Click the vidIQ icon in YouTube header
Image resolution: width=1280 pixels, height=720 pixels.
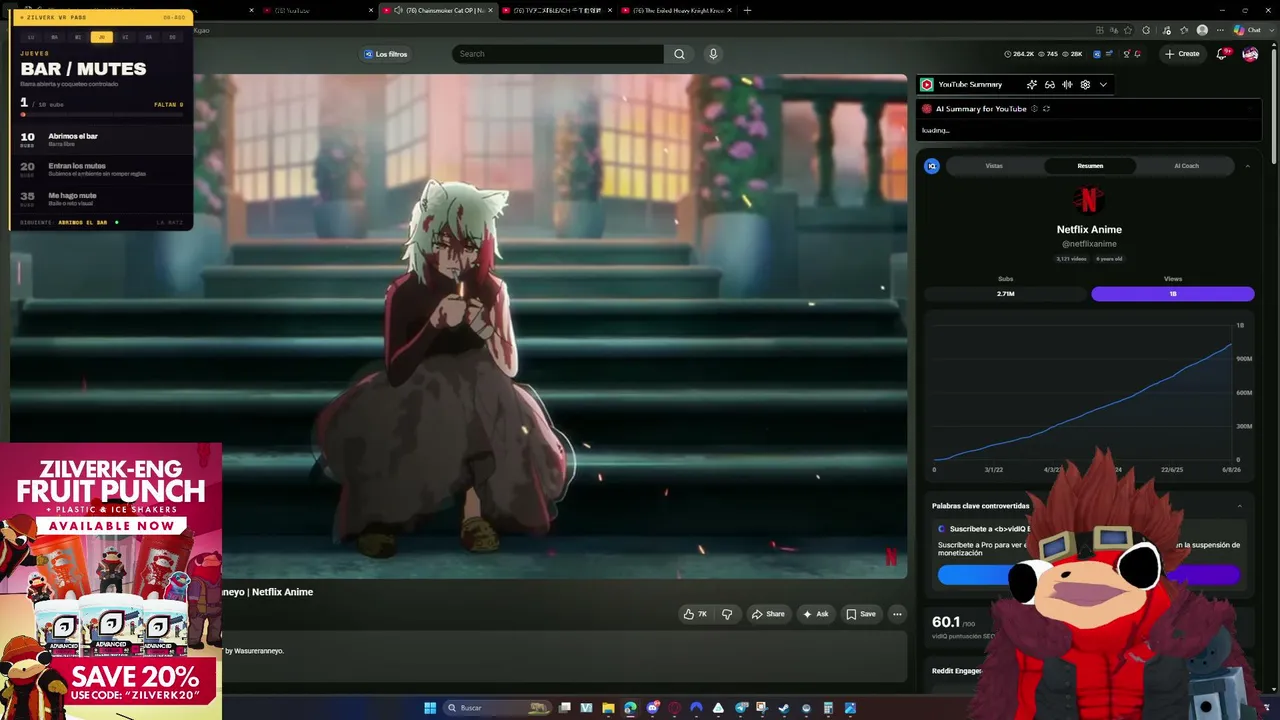(x=1097, y=54)
